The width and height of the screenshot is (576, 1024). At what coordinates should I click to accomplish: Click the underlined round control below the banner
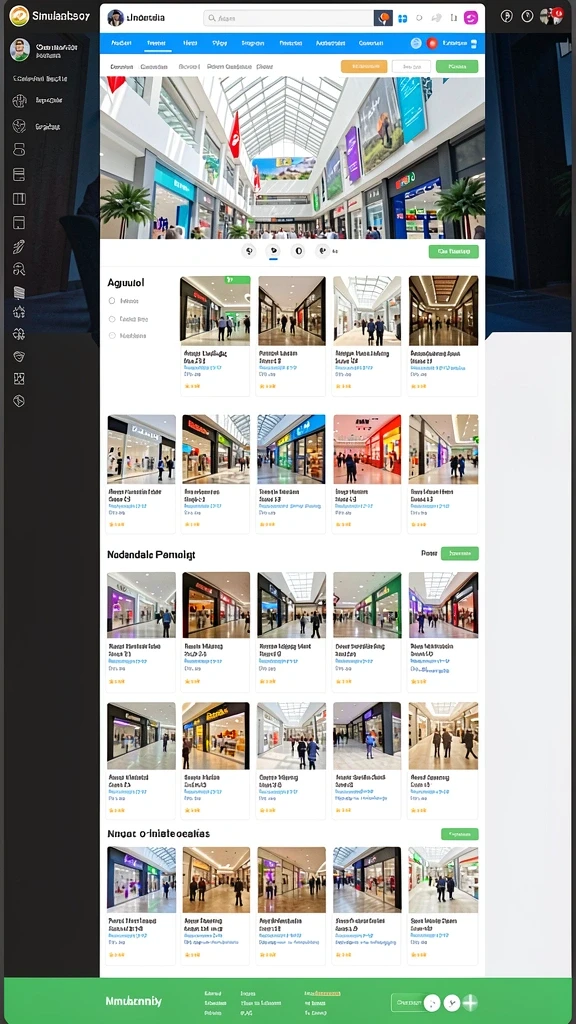[274, 251]
